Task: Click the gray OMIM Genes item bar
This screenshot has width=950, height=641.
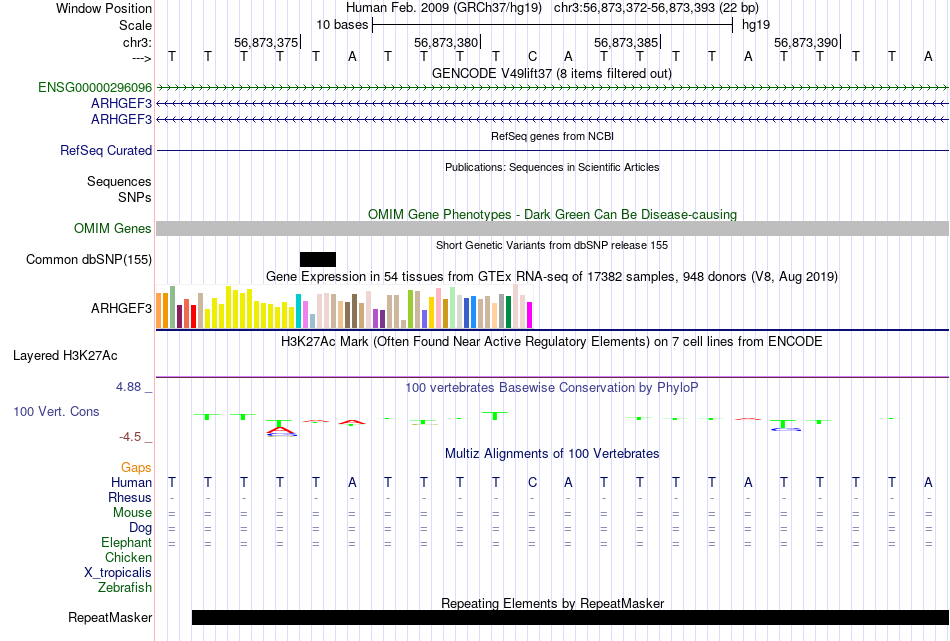Action: point(552,228)
